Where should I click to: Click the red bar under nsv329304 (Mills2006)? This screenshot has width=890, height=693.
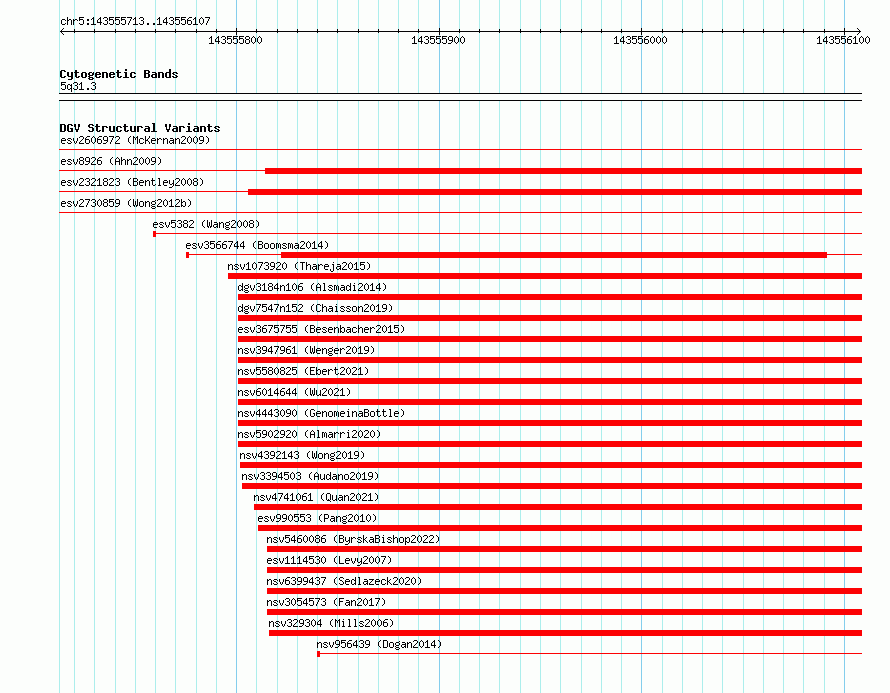(x=565, y=633)
